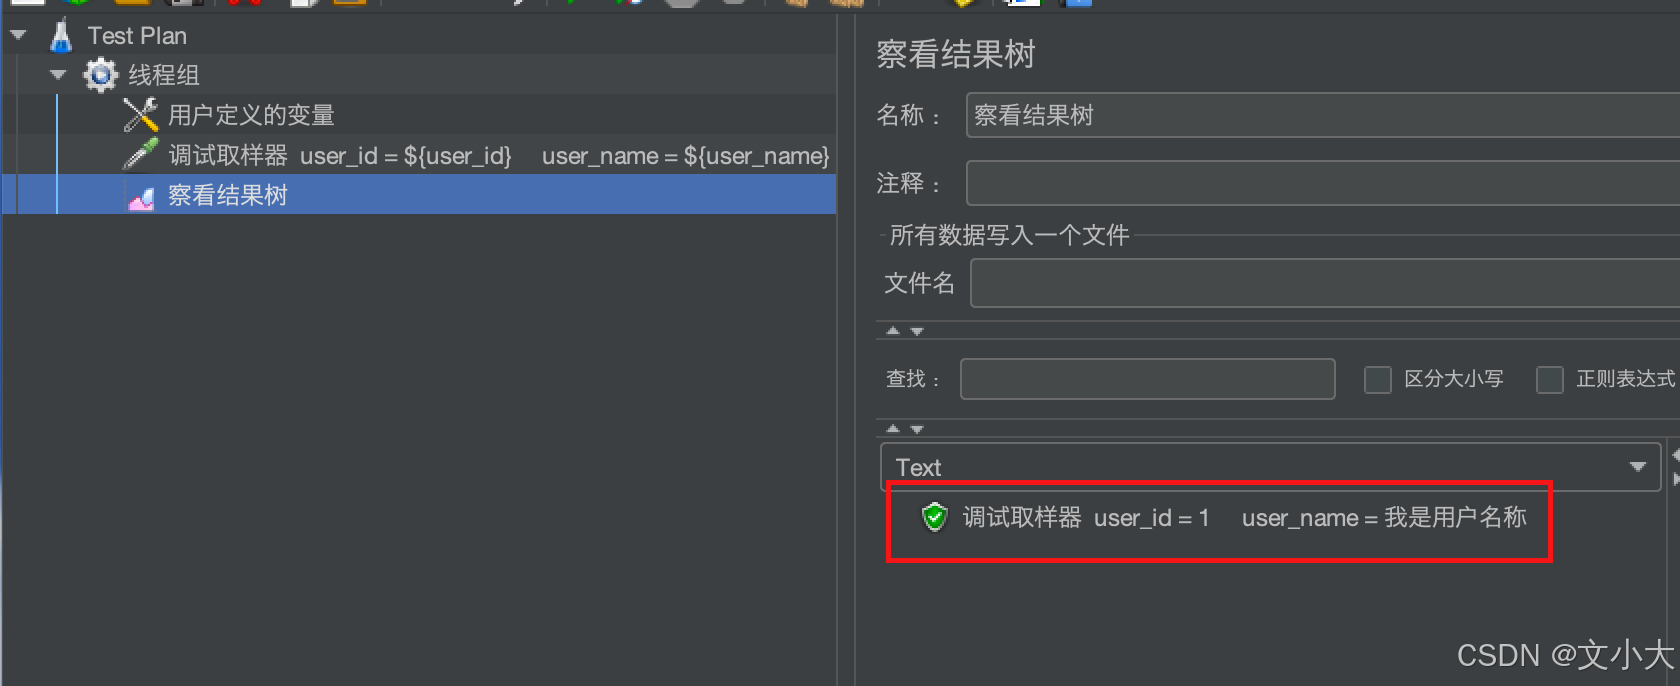Image resolution: width=1680 pixels, height=686 pixels.
Task: Open the Text renderer dropdown
Action: [1270, 467]
